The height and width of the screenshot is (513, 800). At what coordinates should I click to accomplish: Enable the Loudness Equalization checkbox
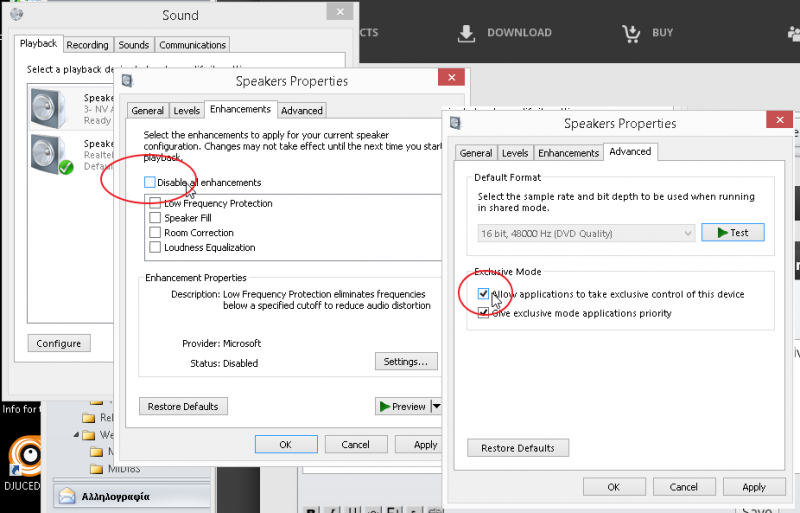(155, 247)
